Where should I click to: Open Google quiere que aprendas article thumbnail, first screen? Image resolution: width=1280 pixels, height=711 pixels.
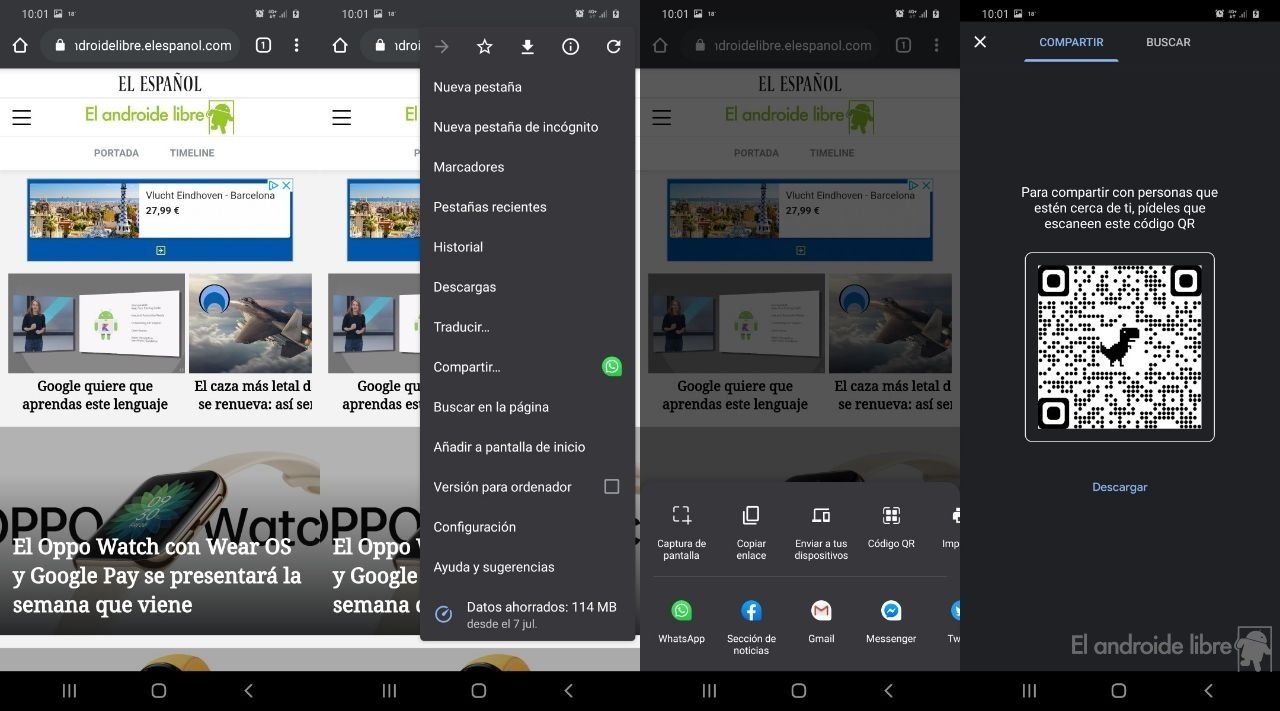click(96, 323)
